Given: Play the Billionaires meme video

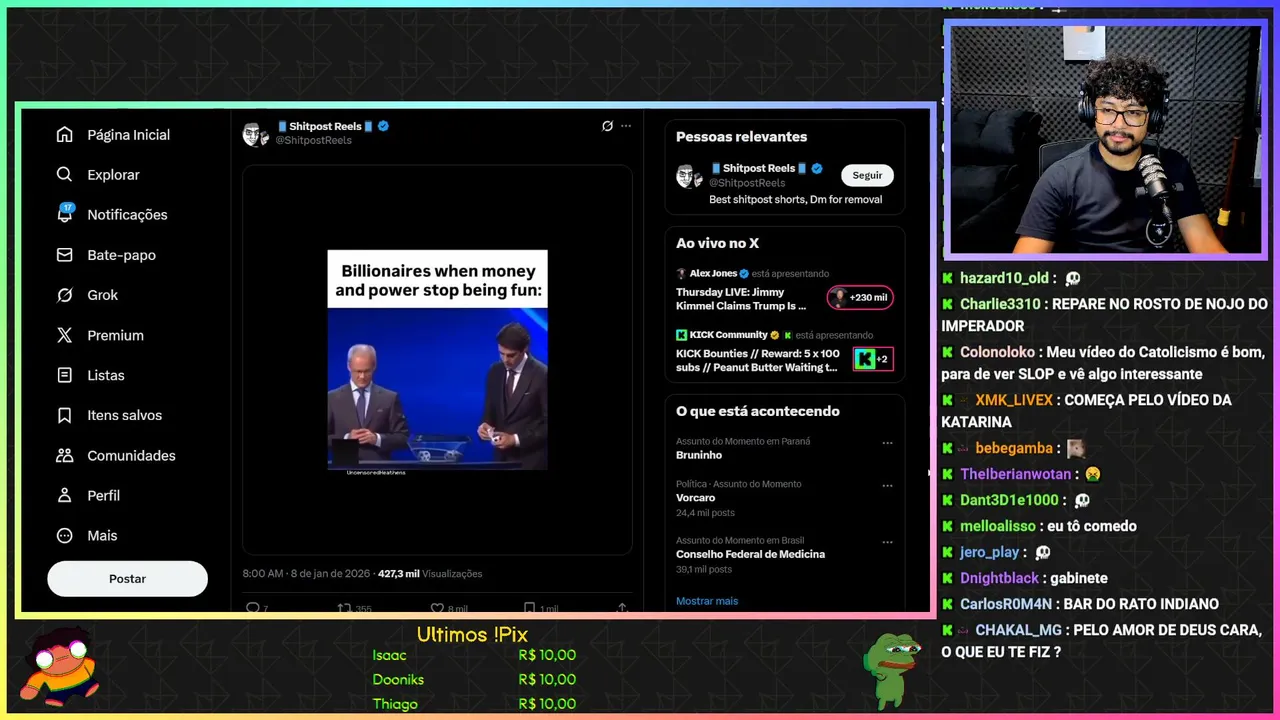Looking at the screenshot, I should pyautogui.click(x=437, y=360).
